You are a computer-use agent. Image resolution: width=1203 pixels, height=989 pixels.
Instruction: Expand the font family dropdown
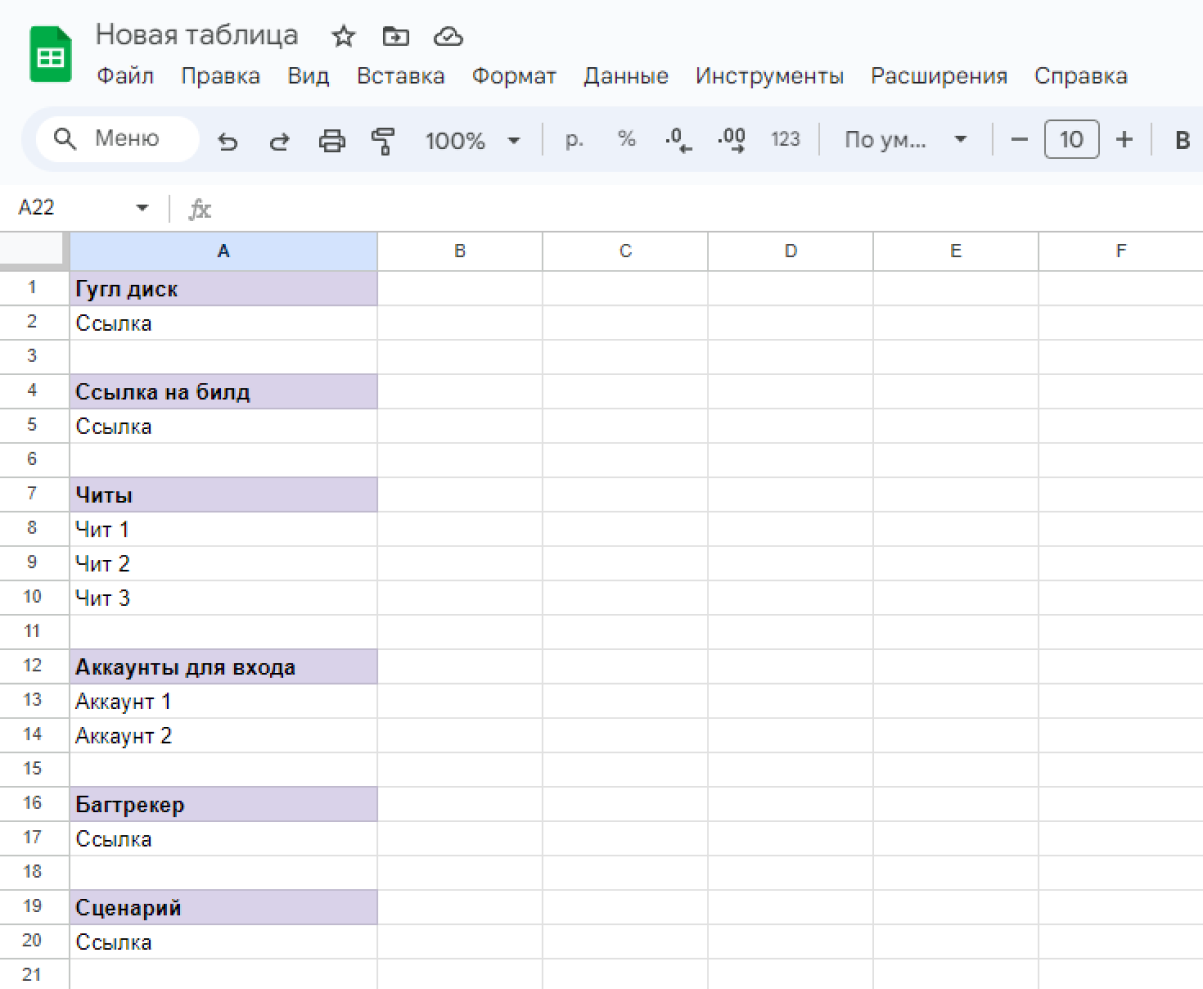[x=906, y=140]
